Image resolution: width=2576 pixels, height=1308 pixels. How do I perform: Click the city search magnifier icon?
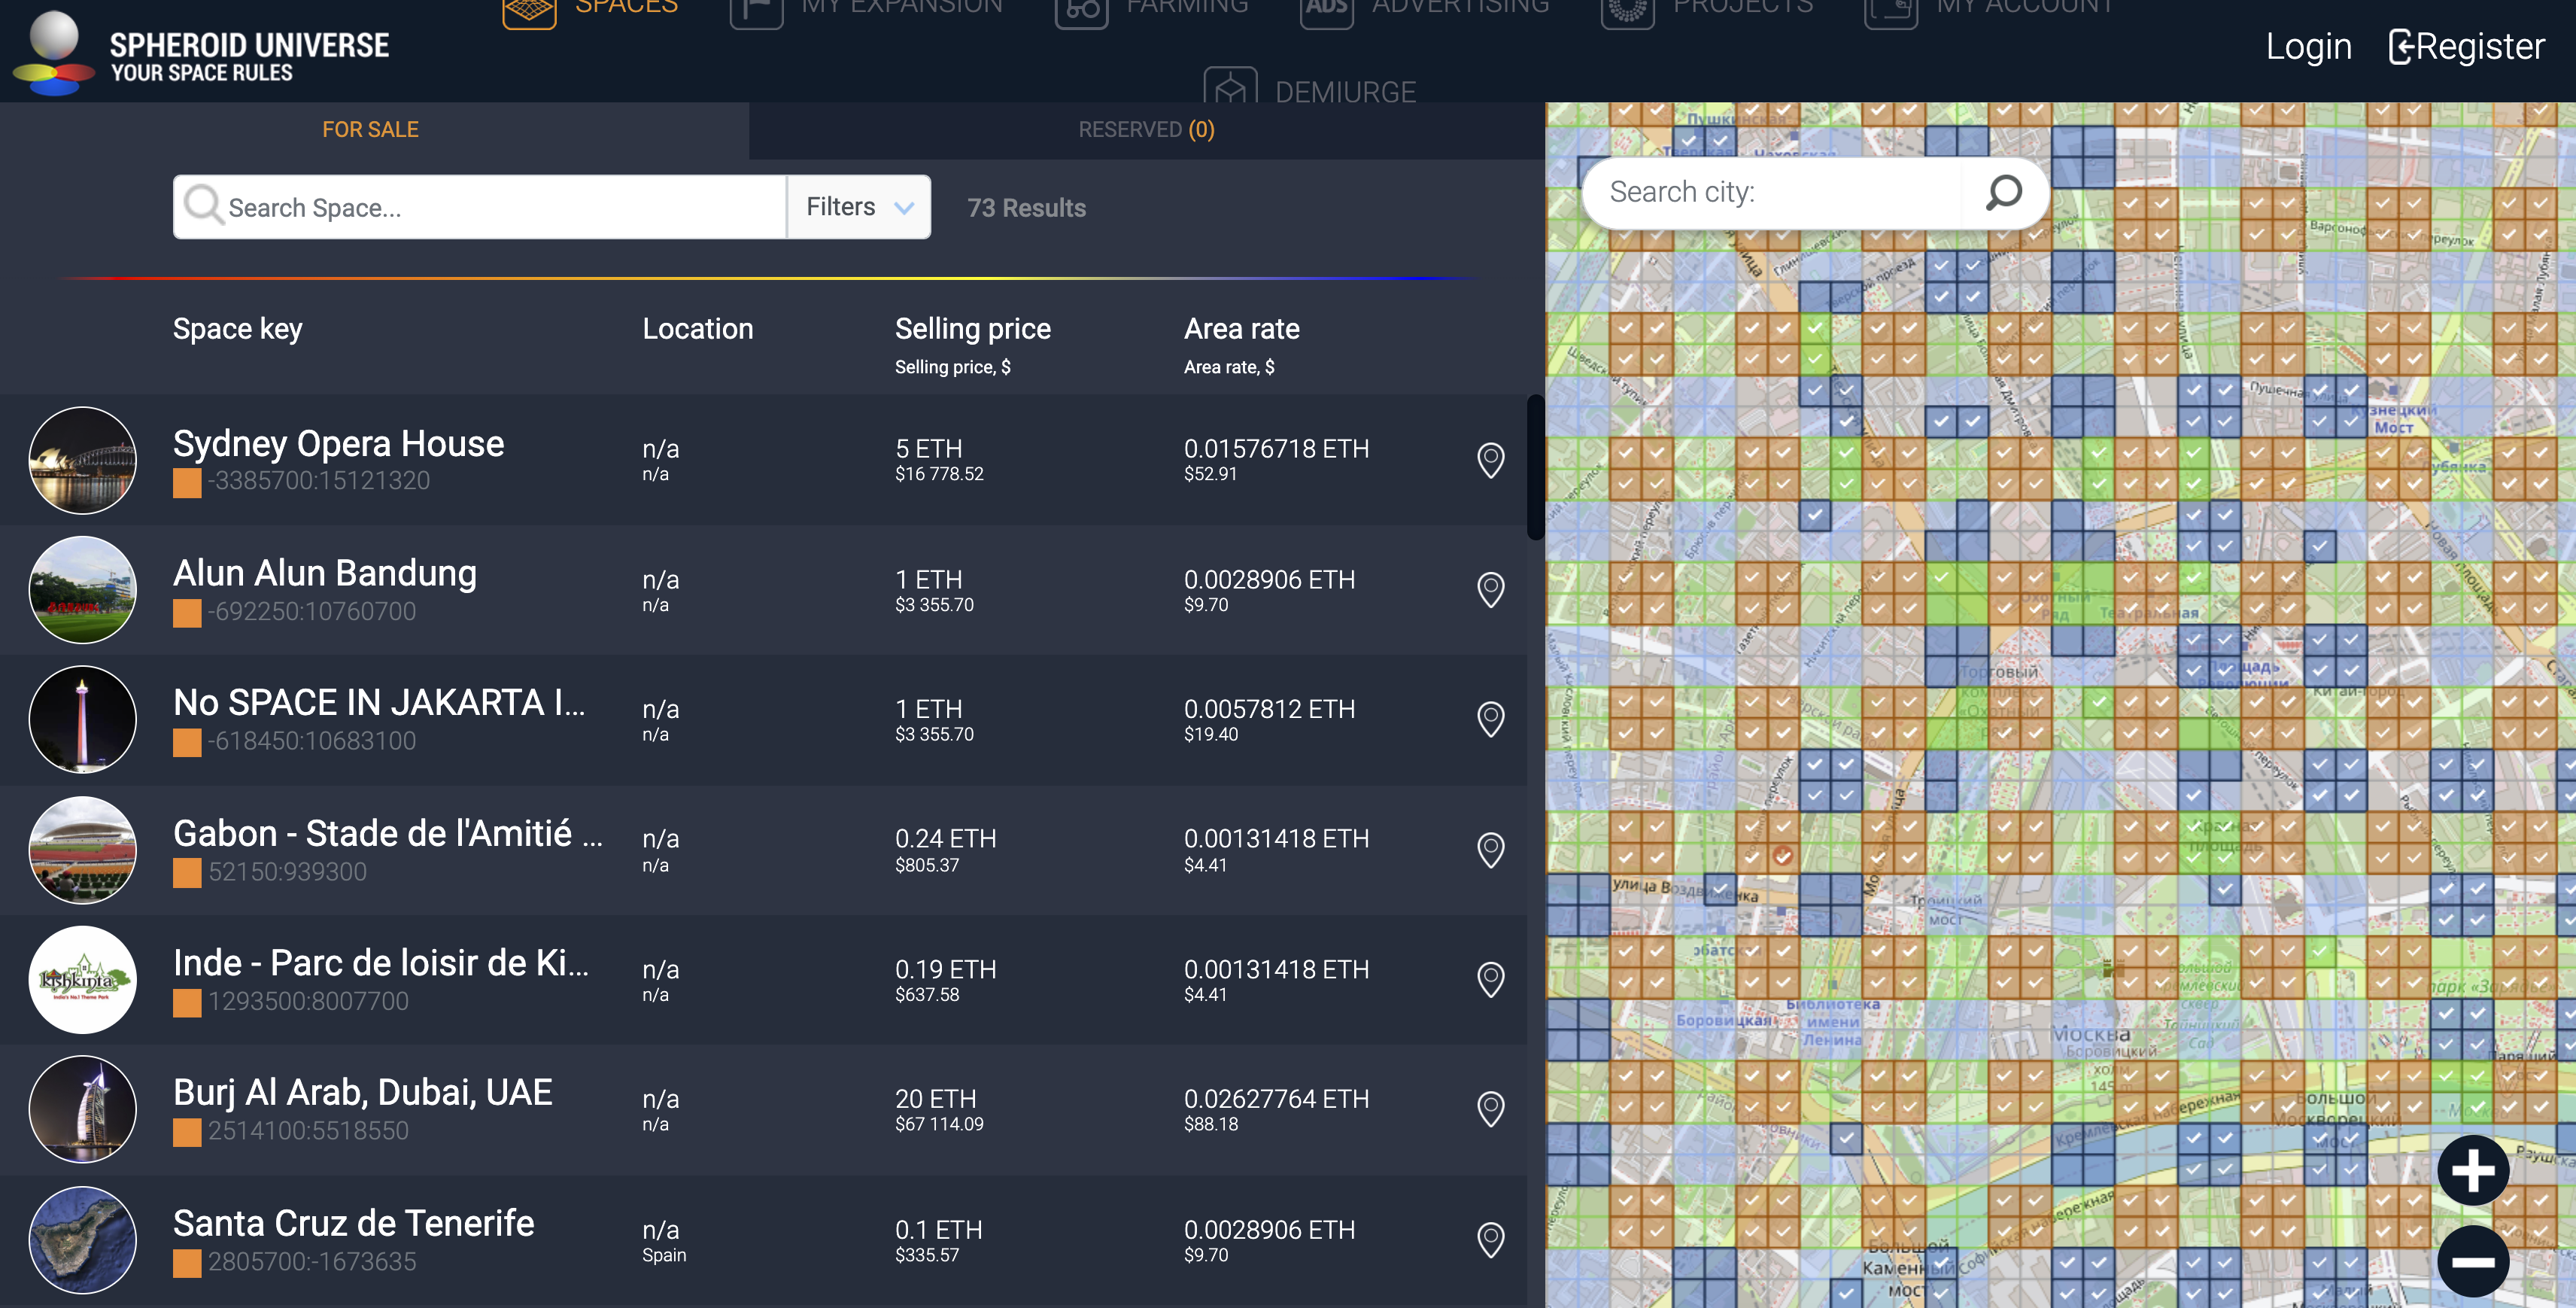pyautogui.click(x=2003, y=192)
